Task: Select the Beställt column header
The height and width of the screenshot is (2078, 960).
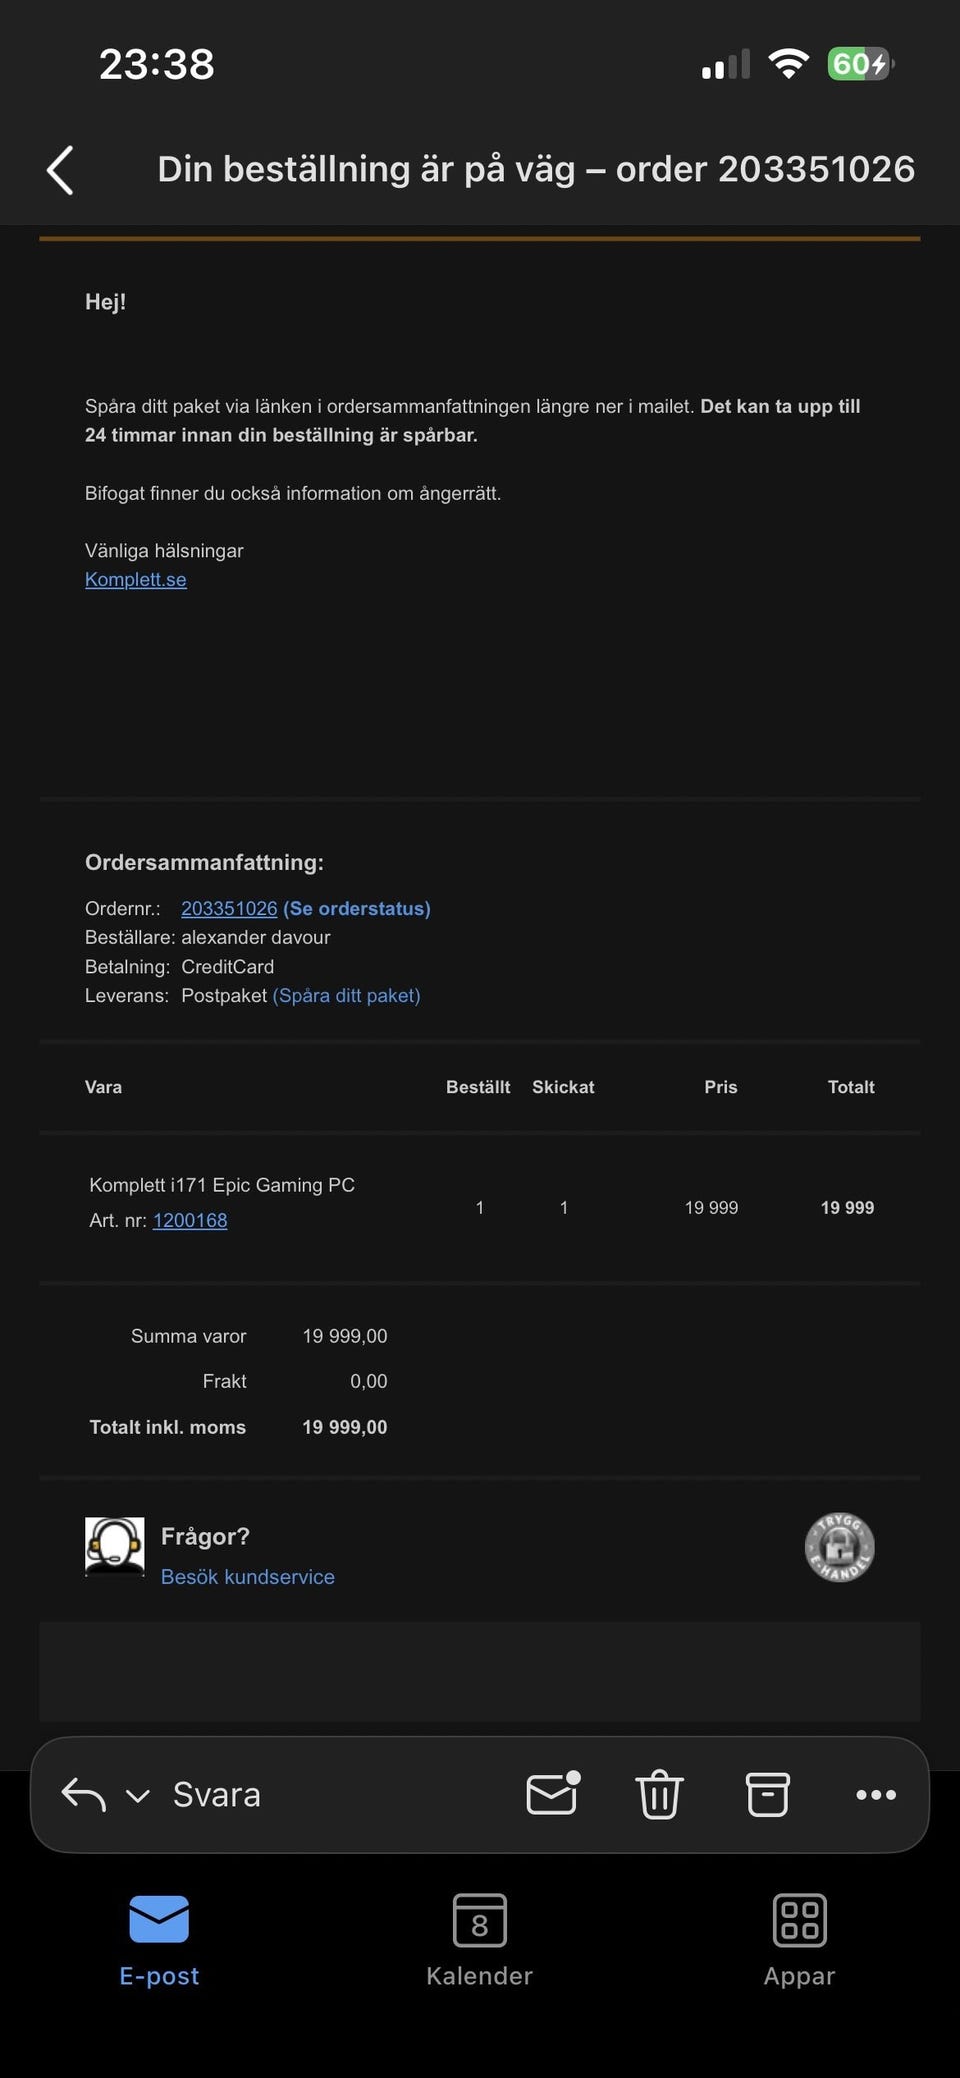Action: click(478, 1087)
